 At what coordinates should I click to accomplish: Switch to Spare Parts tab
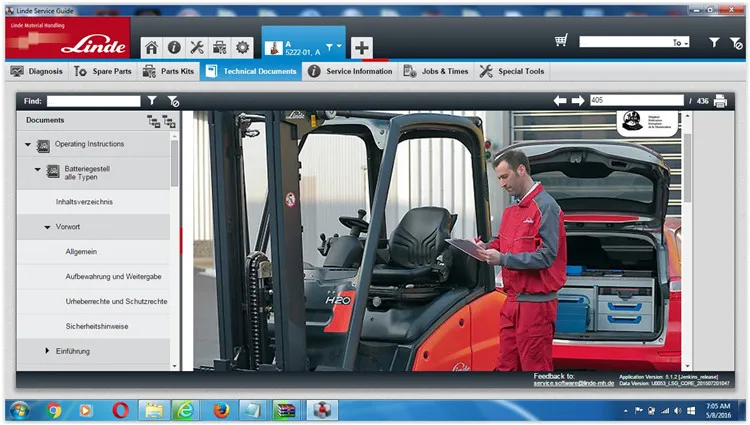point(103,71)
